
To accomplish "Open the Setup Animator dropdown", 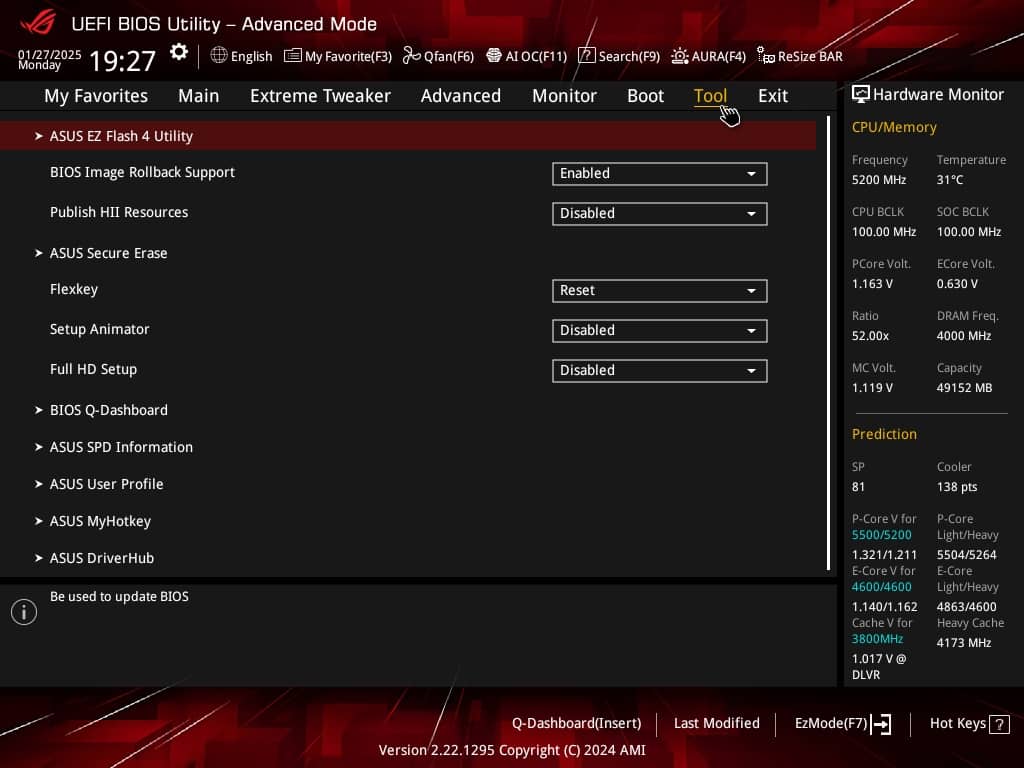I will [x=660, y=330].
